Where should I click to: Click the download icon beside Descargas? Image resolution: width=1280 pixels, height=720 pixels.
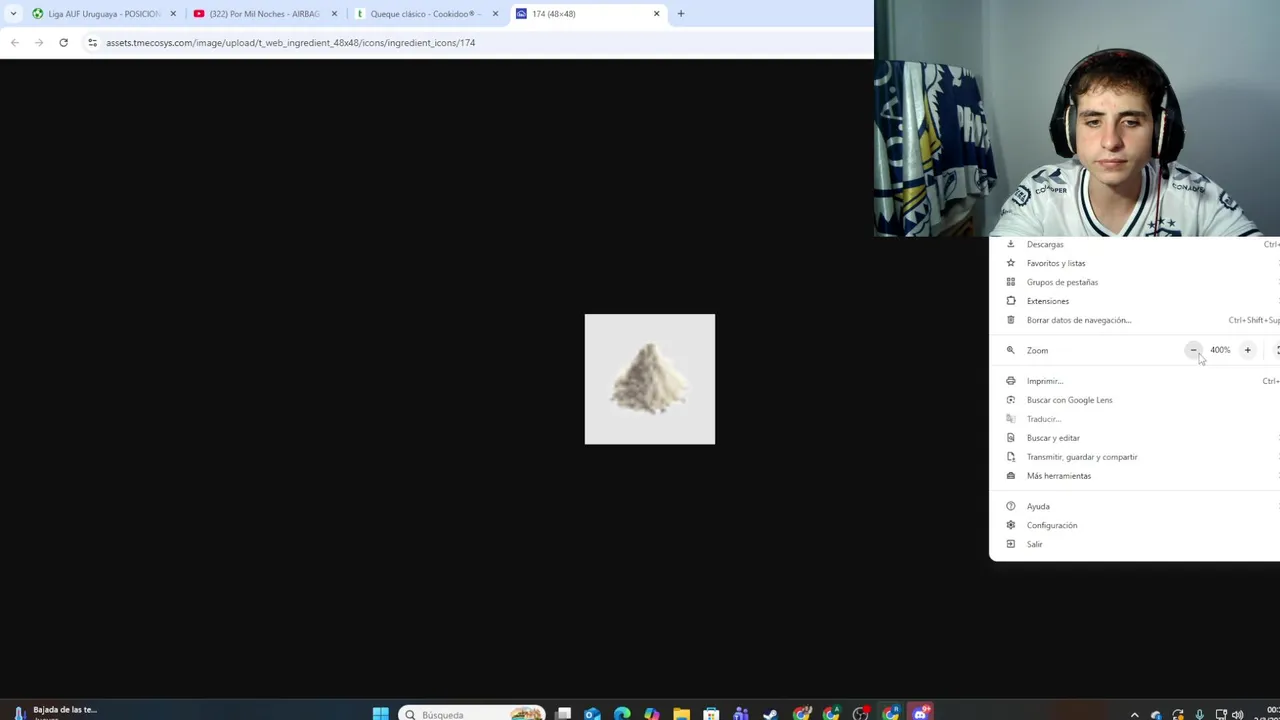pos(1010,244)
